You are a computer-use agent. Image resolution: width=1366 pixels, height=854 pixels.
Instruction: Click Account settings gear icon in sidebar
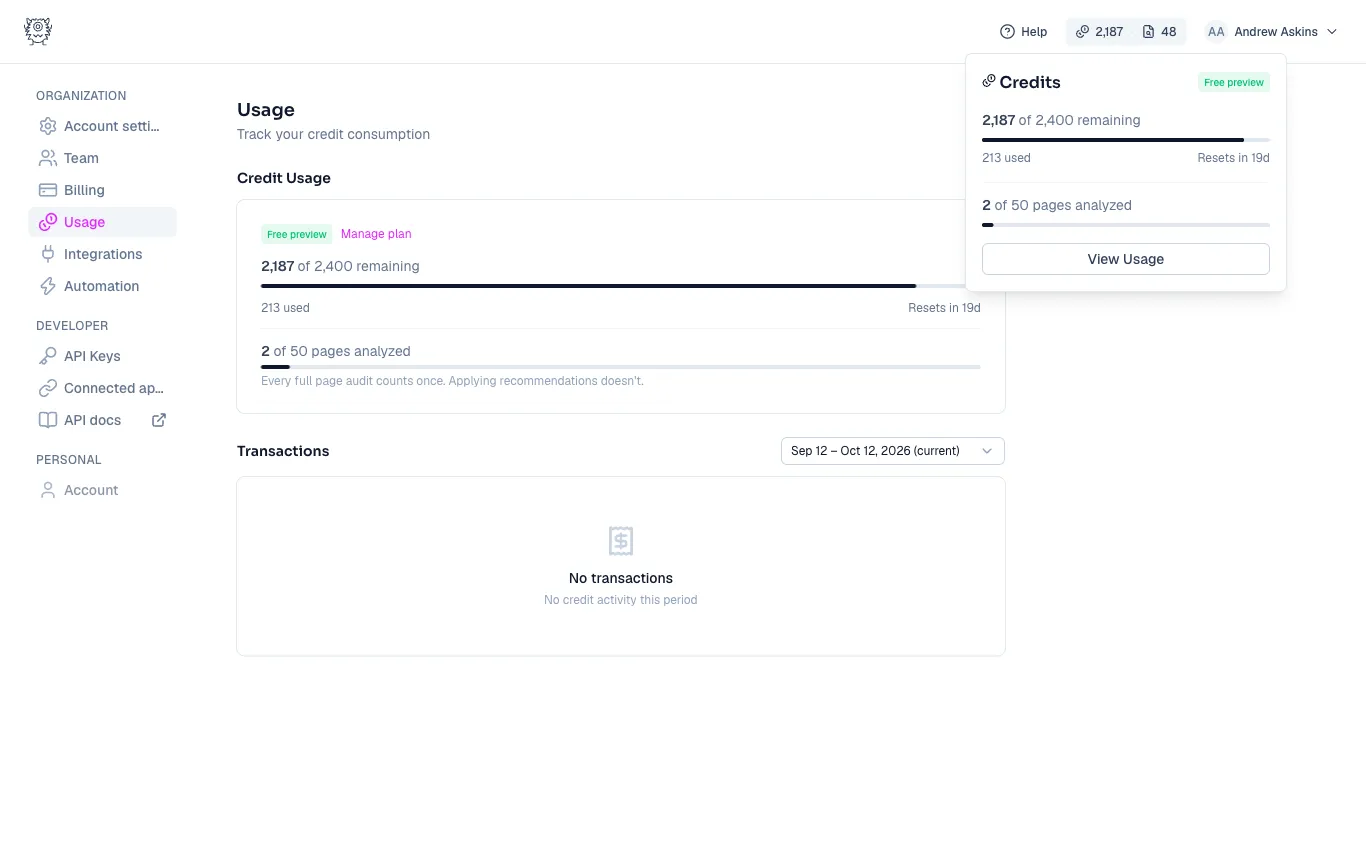coord(47,126)
